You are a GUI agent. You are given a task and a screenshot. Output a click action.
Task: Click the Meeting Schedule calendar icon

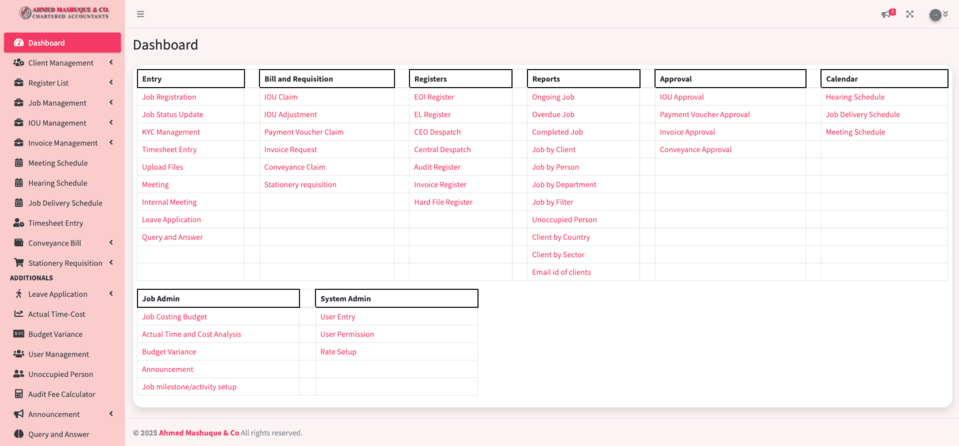point(18,163)
